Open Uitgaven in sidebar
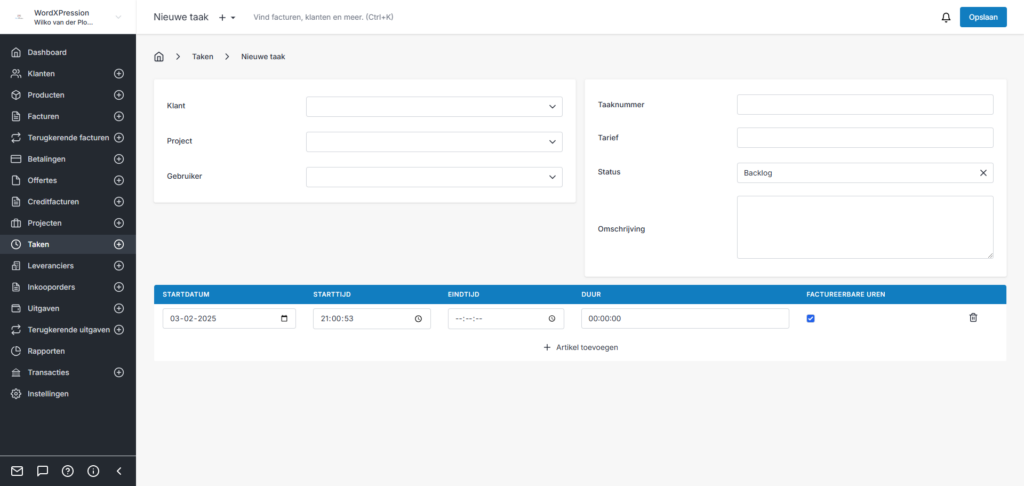Image resolution: width=1024 pixels, height=486 pixels. 44,308
